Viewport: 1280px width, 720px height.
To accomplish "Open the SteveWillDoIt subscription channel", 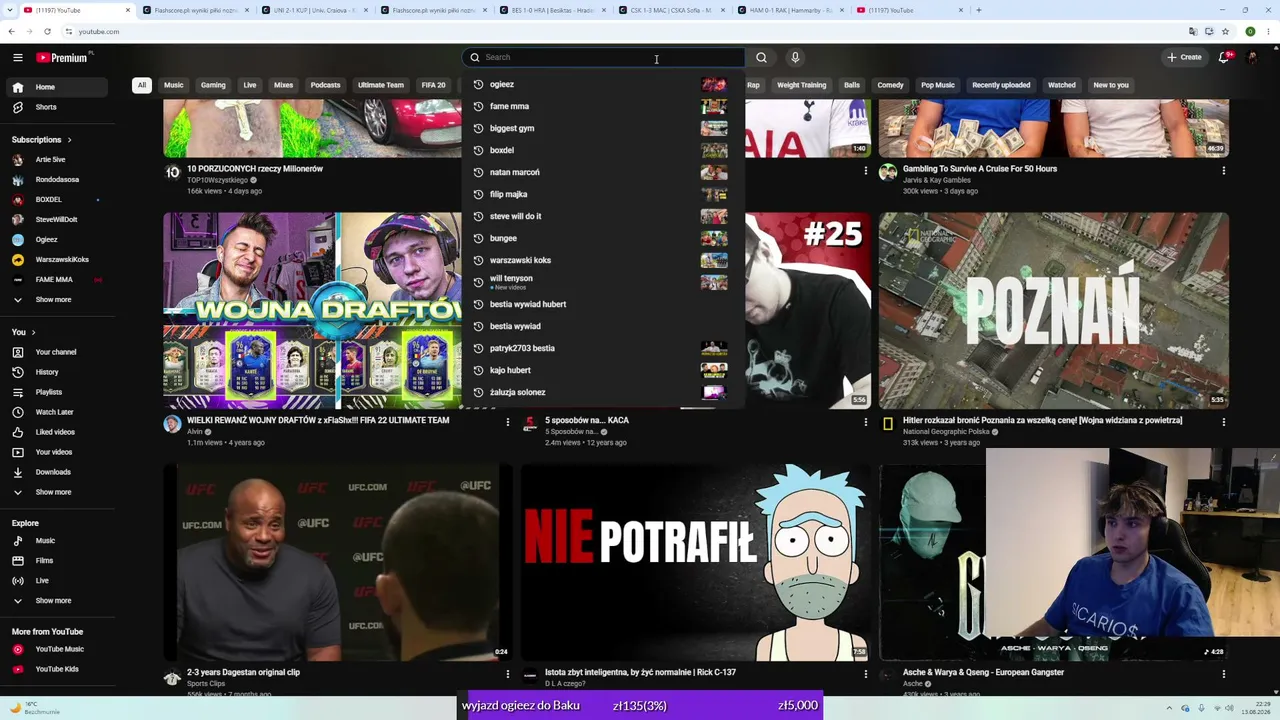I will point(57,220).
